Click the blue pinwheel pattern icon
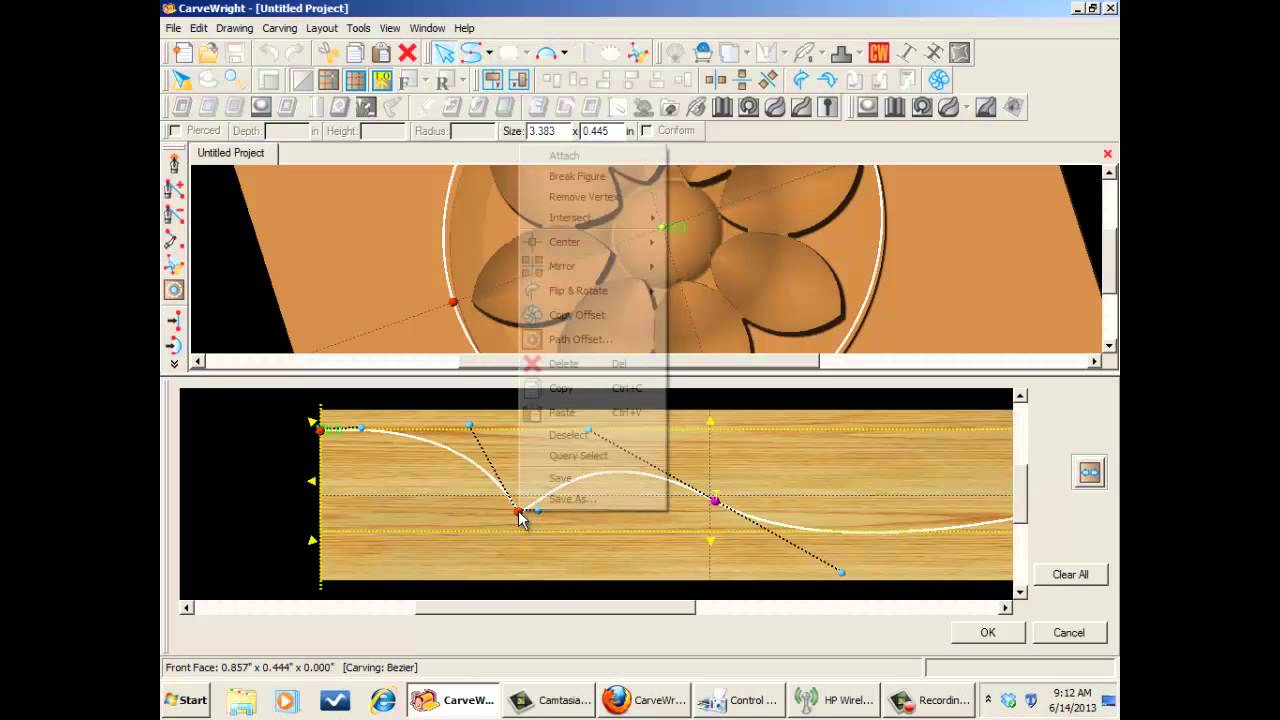 (x=938, y=80)
